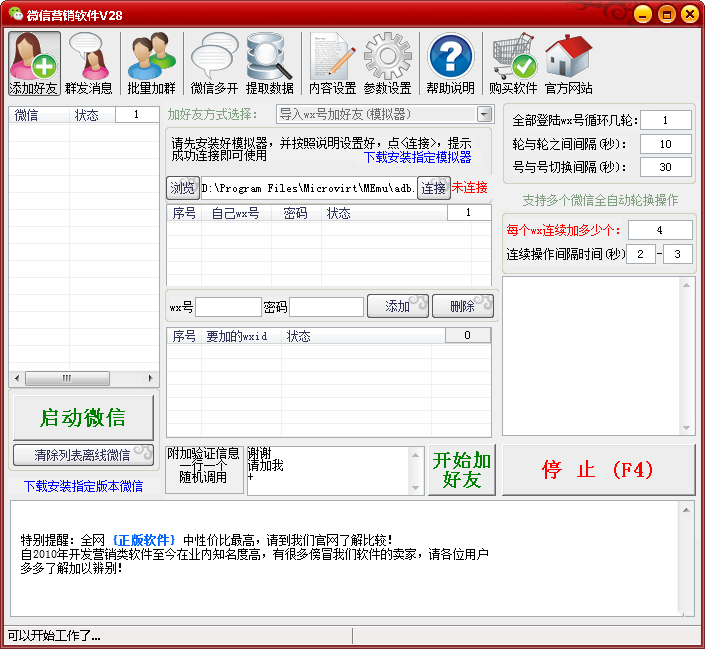Screen dimensions: 705x649
Task: Click the WeChat logo in title bar
Action: [x=15, y=14]
